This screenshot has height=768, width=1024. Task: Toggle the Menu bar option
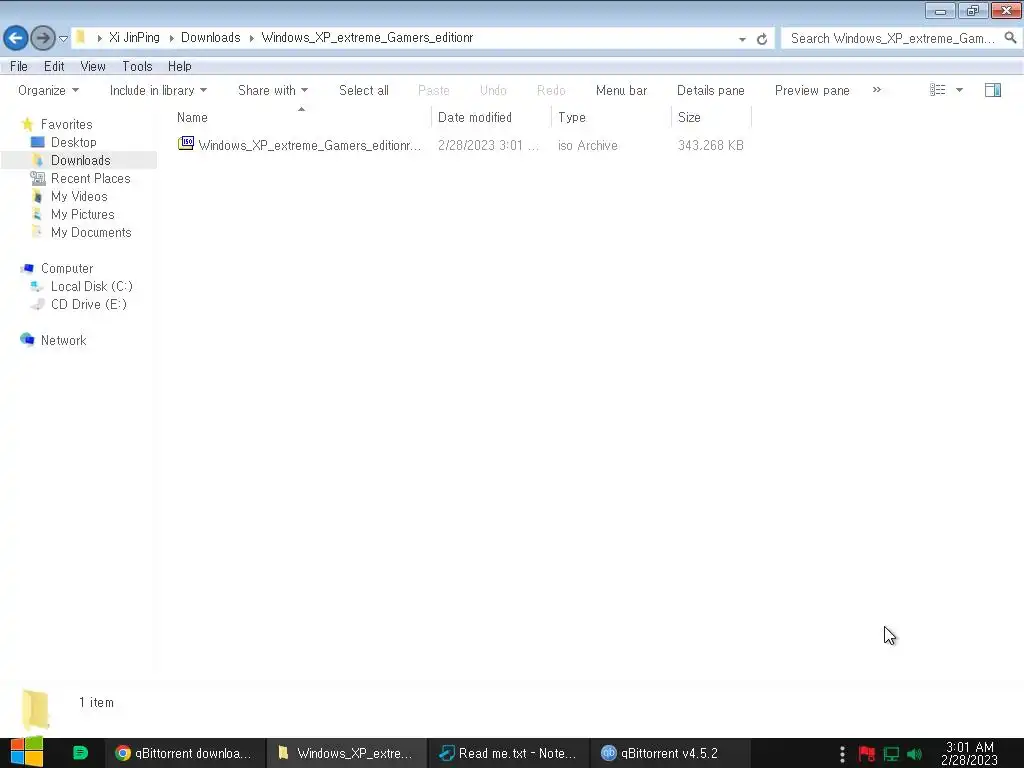click(x=621, y=90)
